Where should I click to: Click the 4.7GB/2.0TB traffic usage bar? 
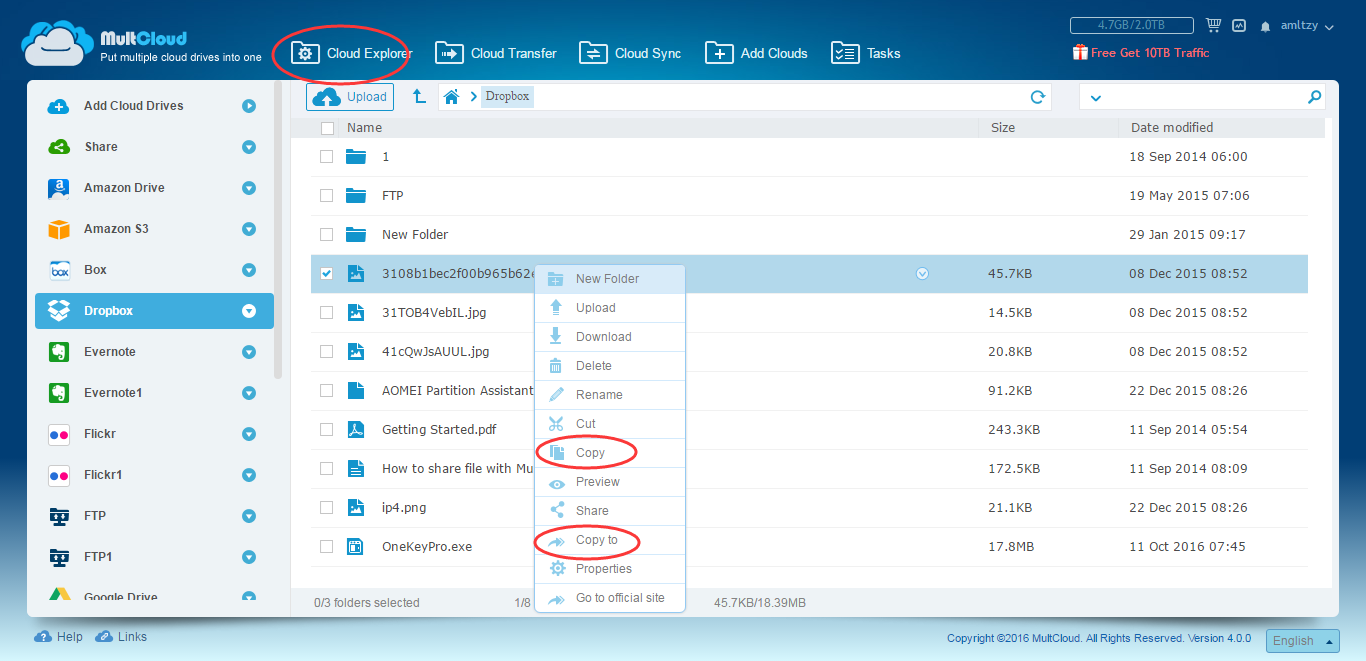(1131, 26)
